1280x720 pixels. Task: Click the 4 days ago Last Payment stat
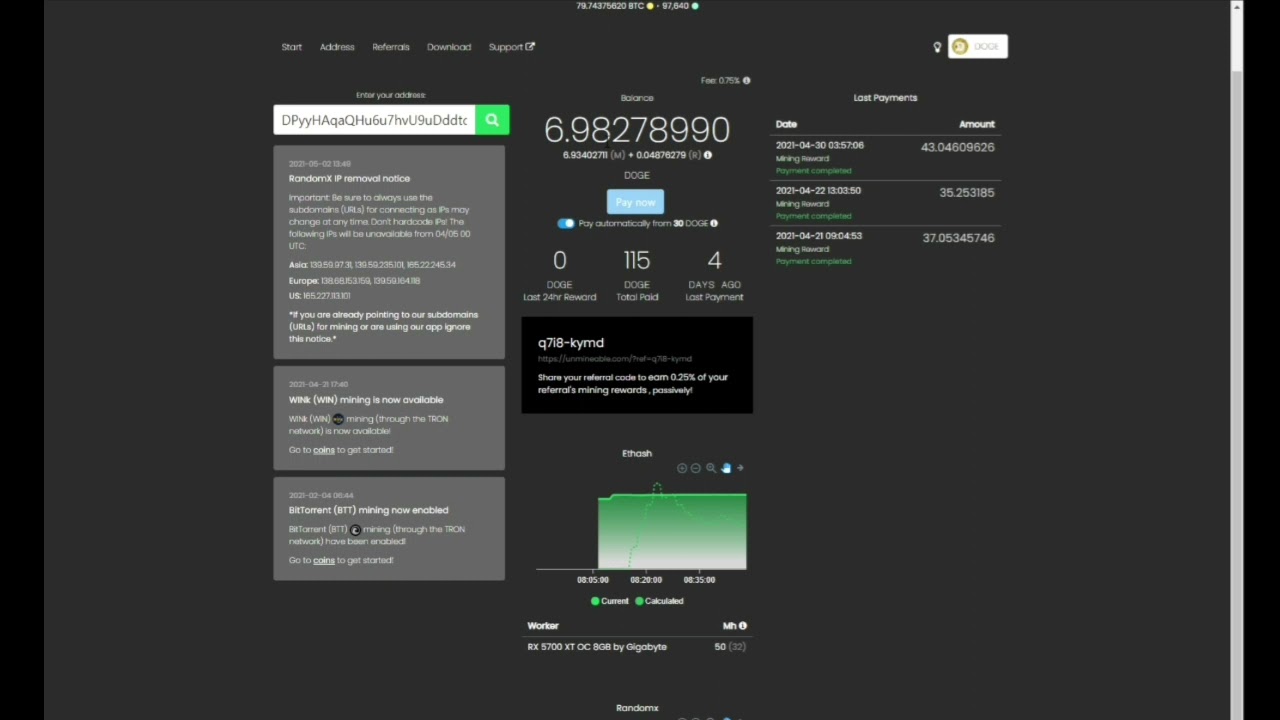coord(714,274)
